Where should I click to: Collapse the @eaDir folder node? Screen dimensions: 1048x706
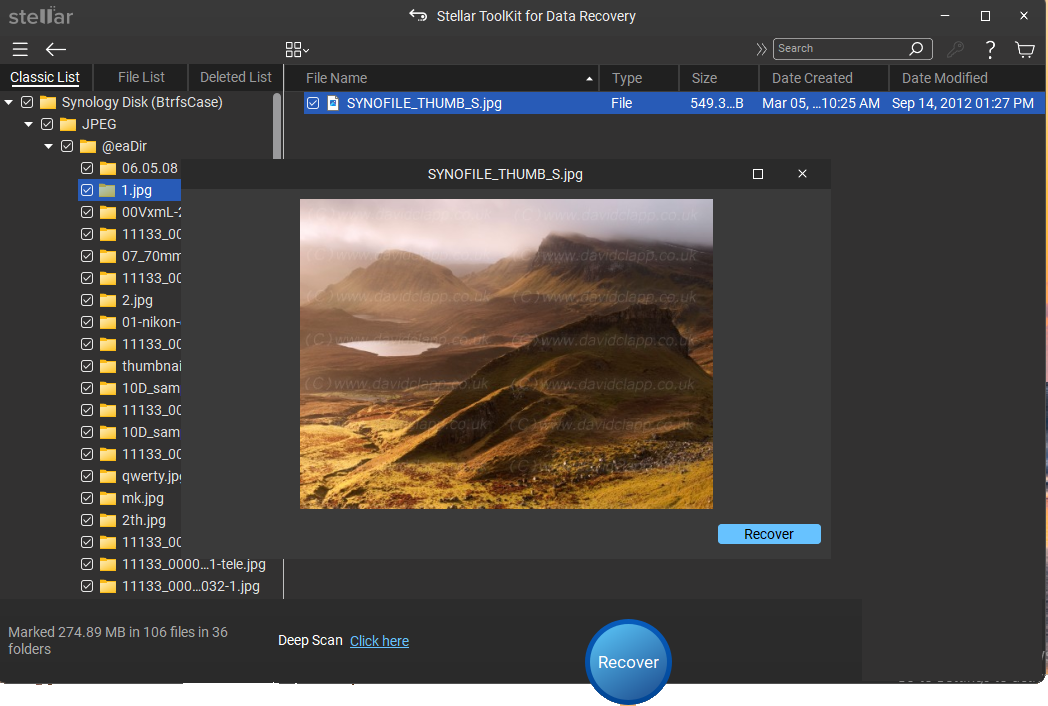(49, 146)
